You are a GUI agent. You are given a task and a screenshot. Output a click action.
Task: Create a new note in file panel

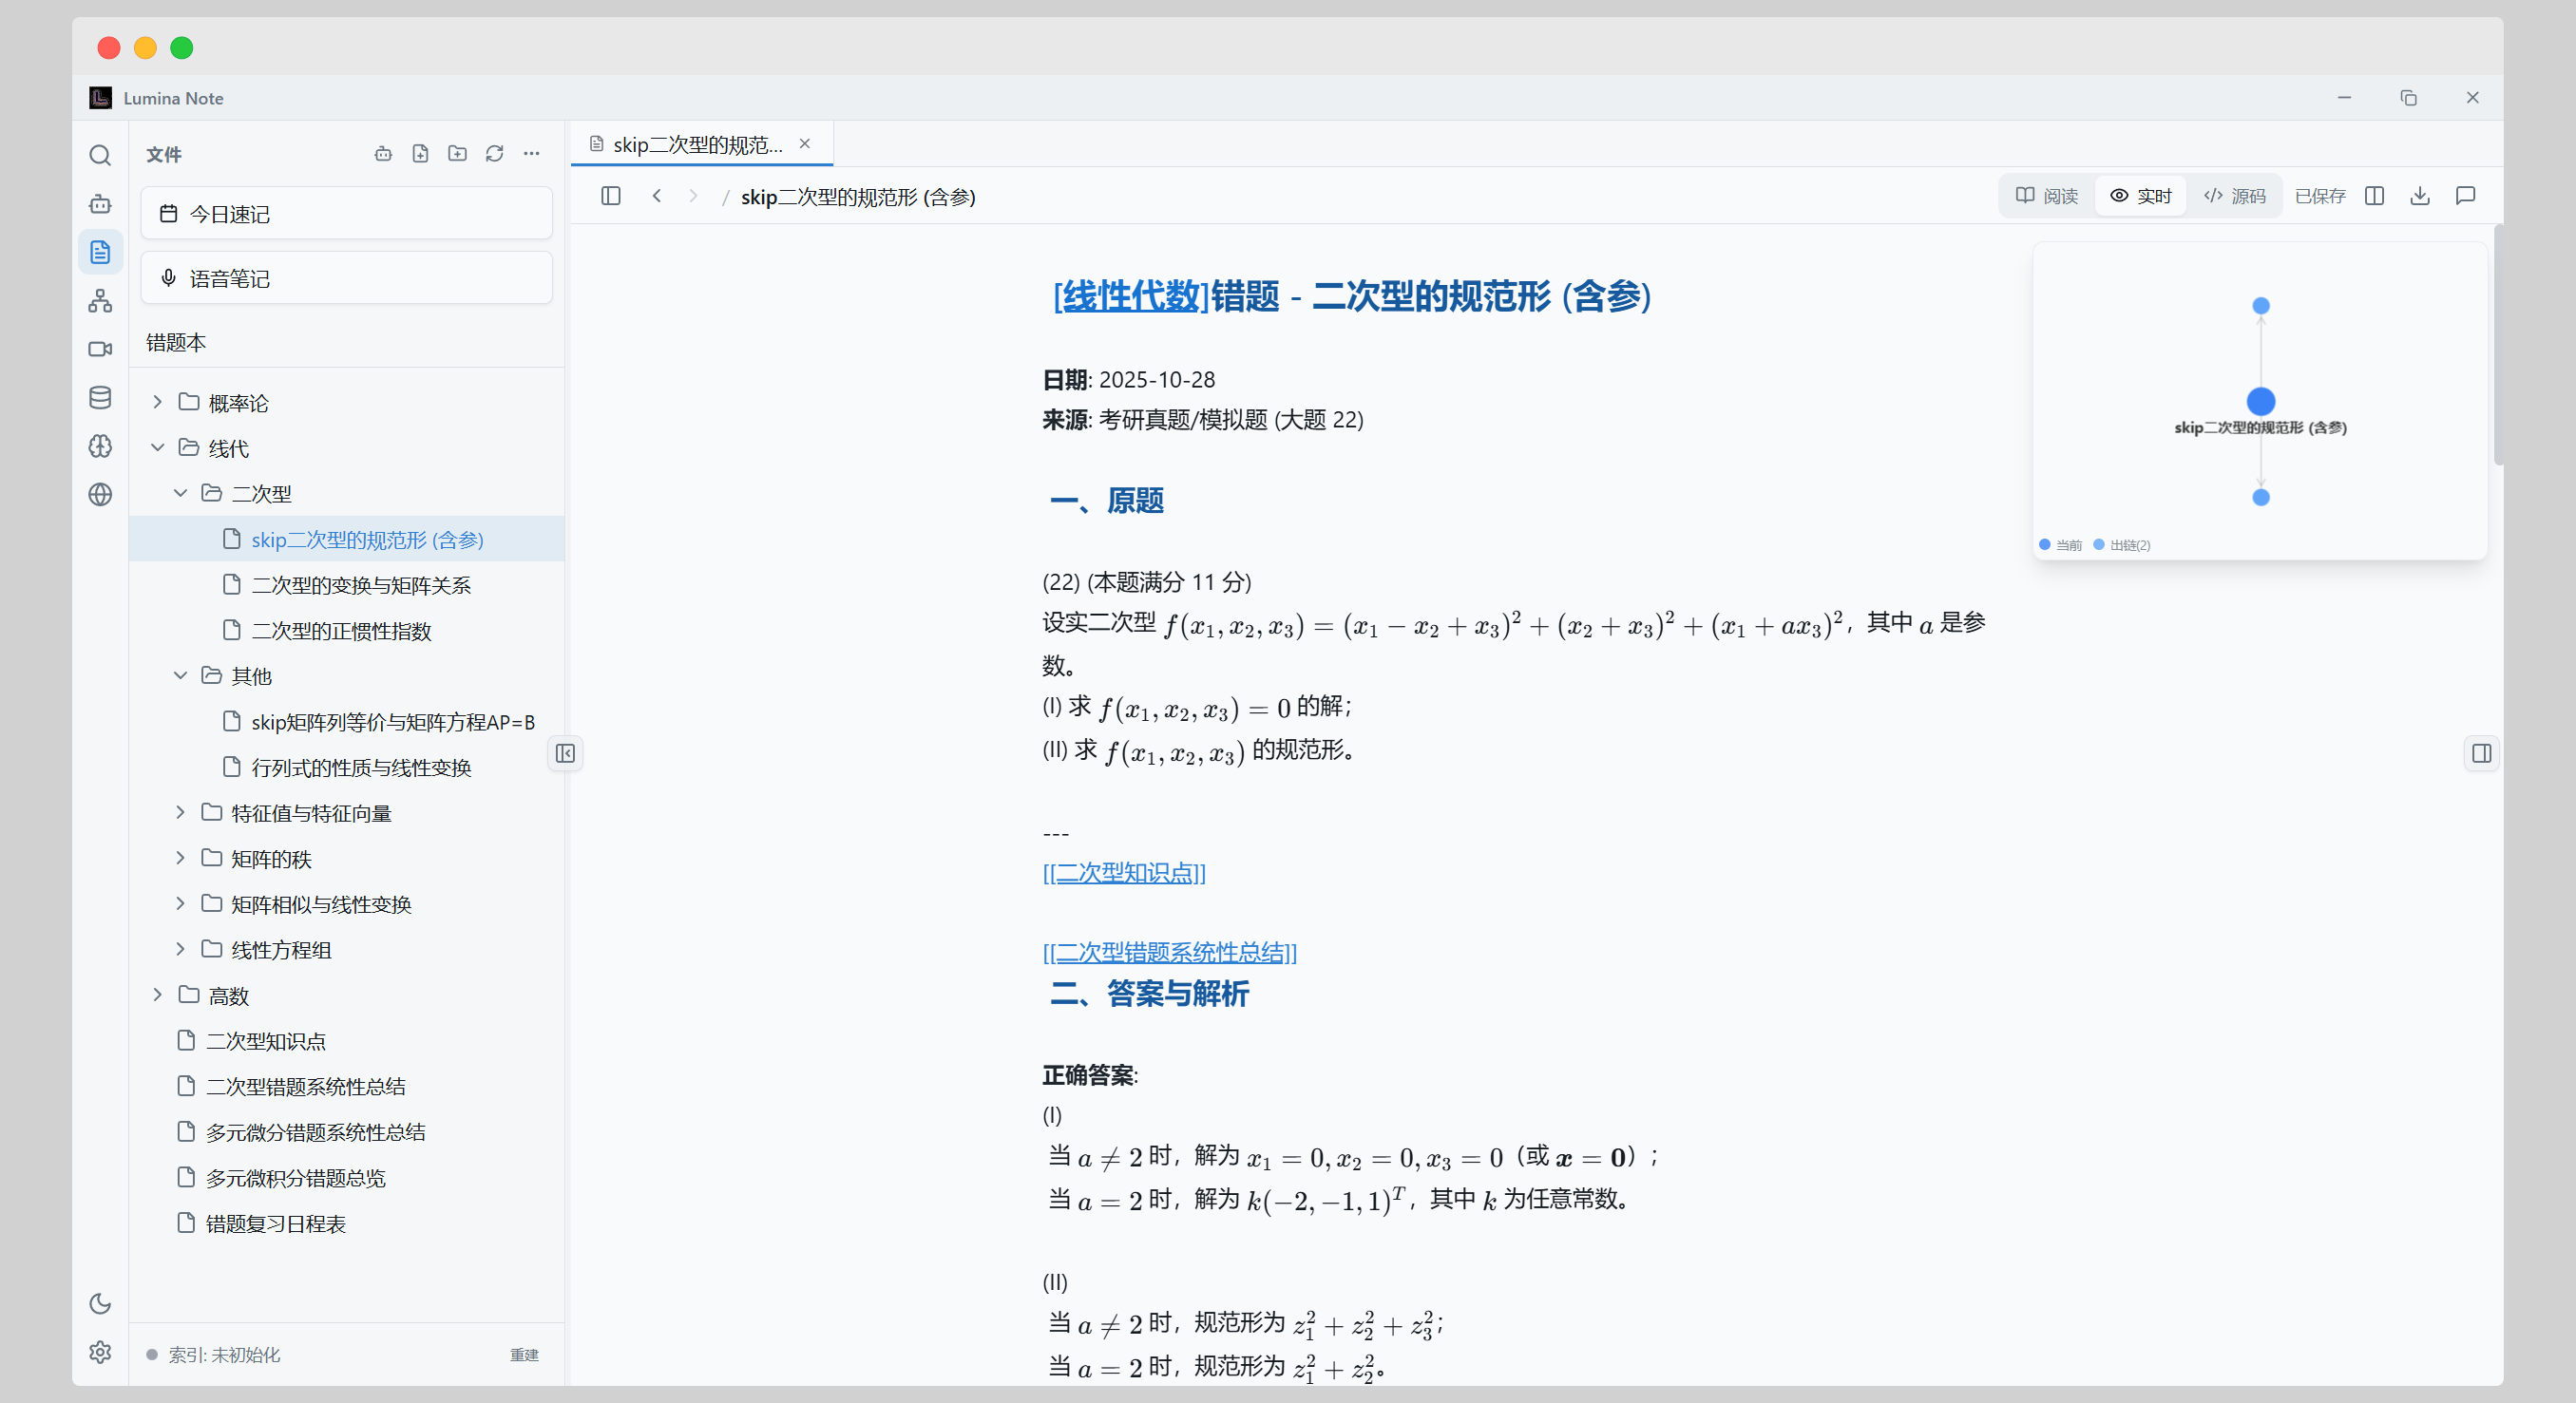coord(420,154)
